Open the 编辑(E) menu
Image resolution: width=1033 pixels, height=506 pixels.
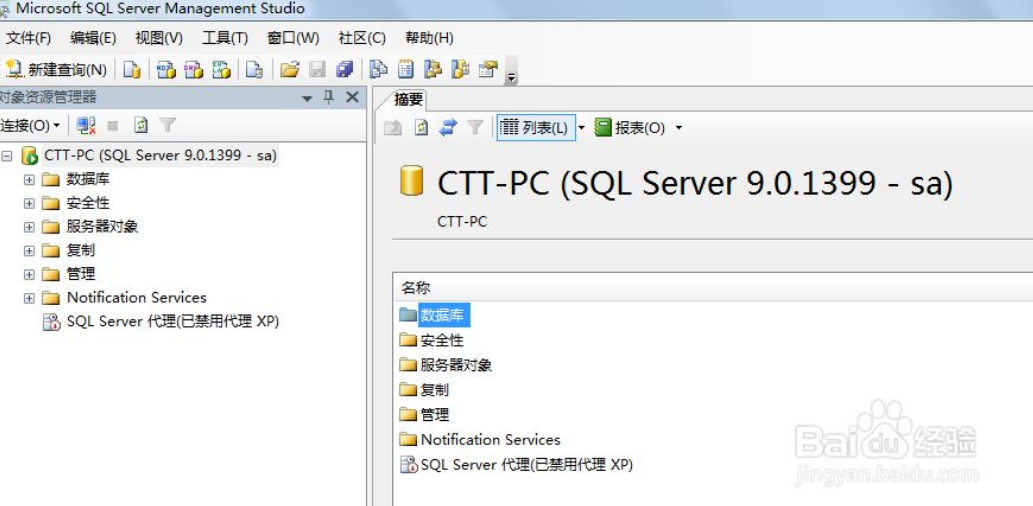94,38
